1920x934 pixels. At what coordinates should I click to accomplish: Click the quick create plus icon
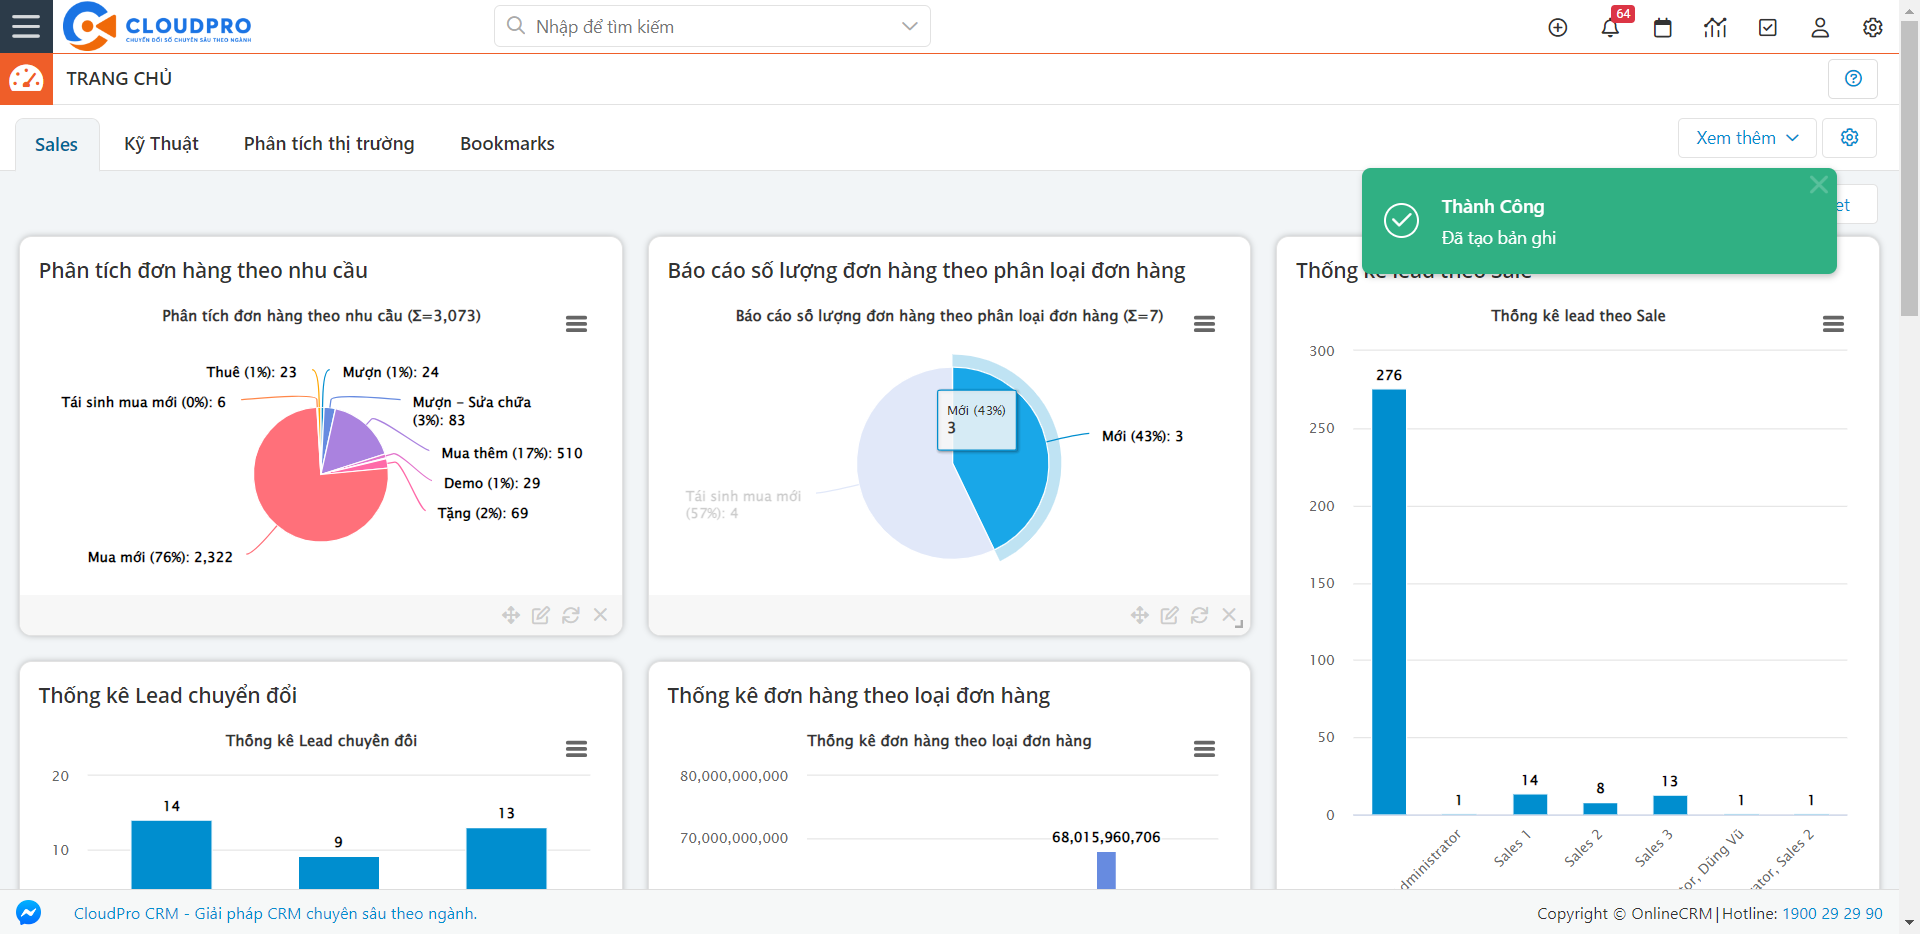point(1557,28)
